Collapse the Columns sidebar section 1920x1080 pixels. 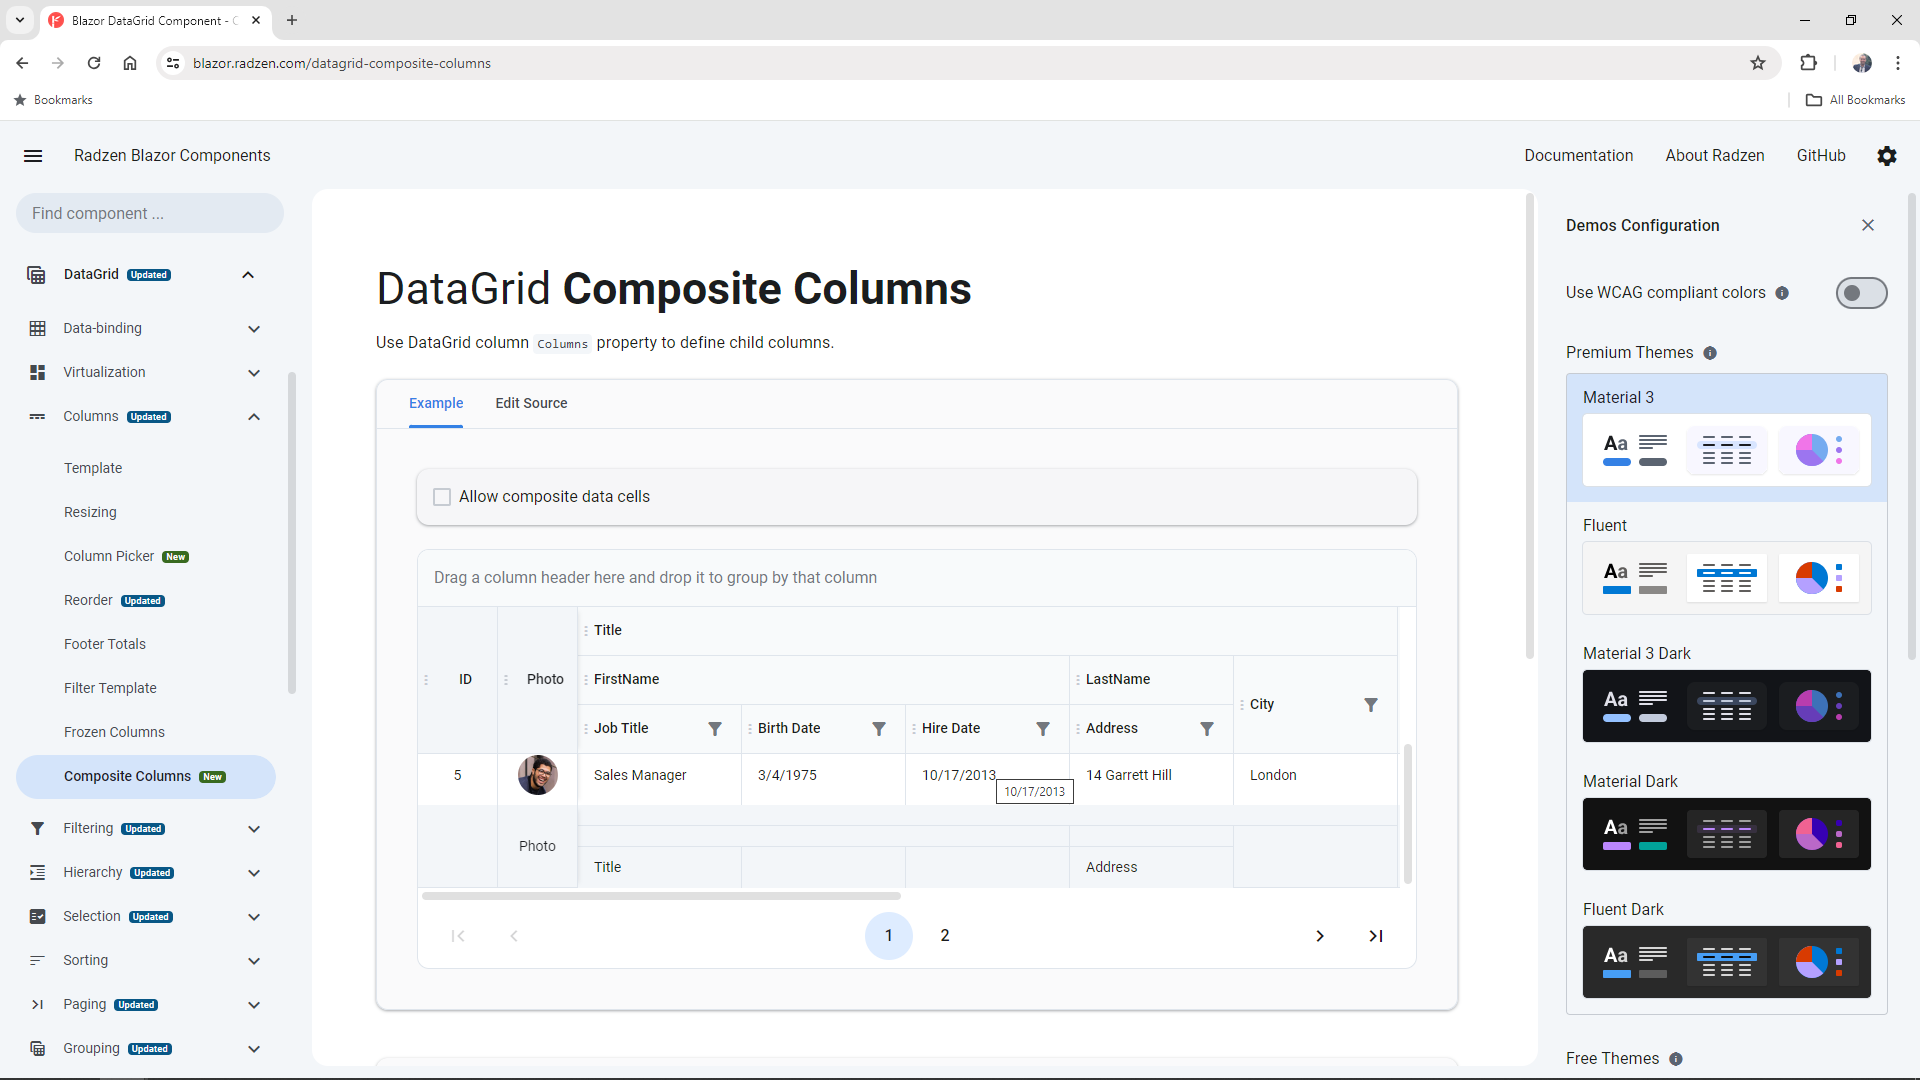(254, 417)
